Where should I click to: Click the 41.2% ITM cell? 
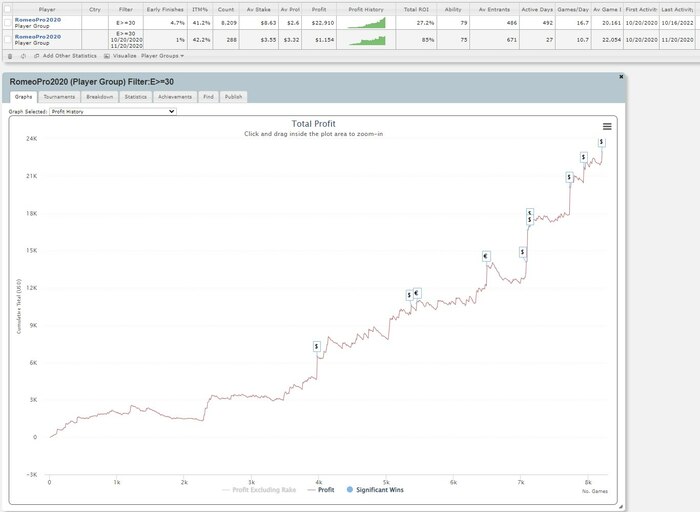click(200, 23)
